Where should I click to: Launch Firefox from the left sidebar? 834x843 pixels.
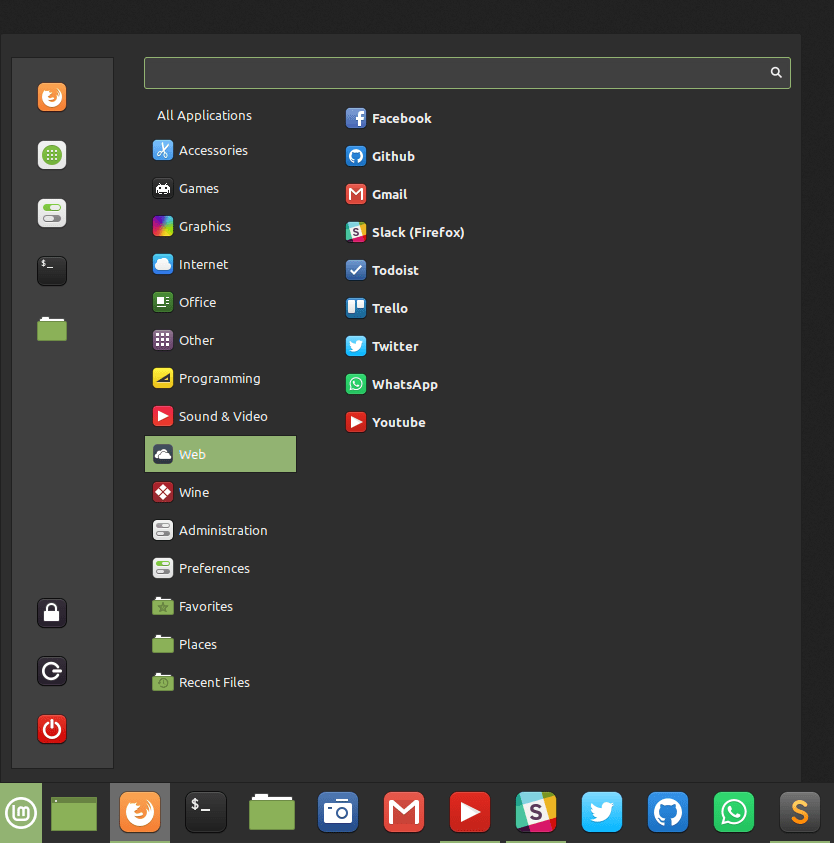click(52, 97)
